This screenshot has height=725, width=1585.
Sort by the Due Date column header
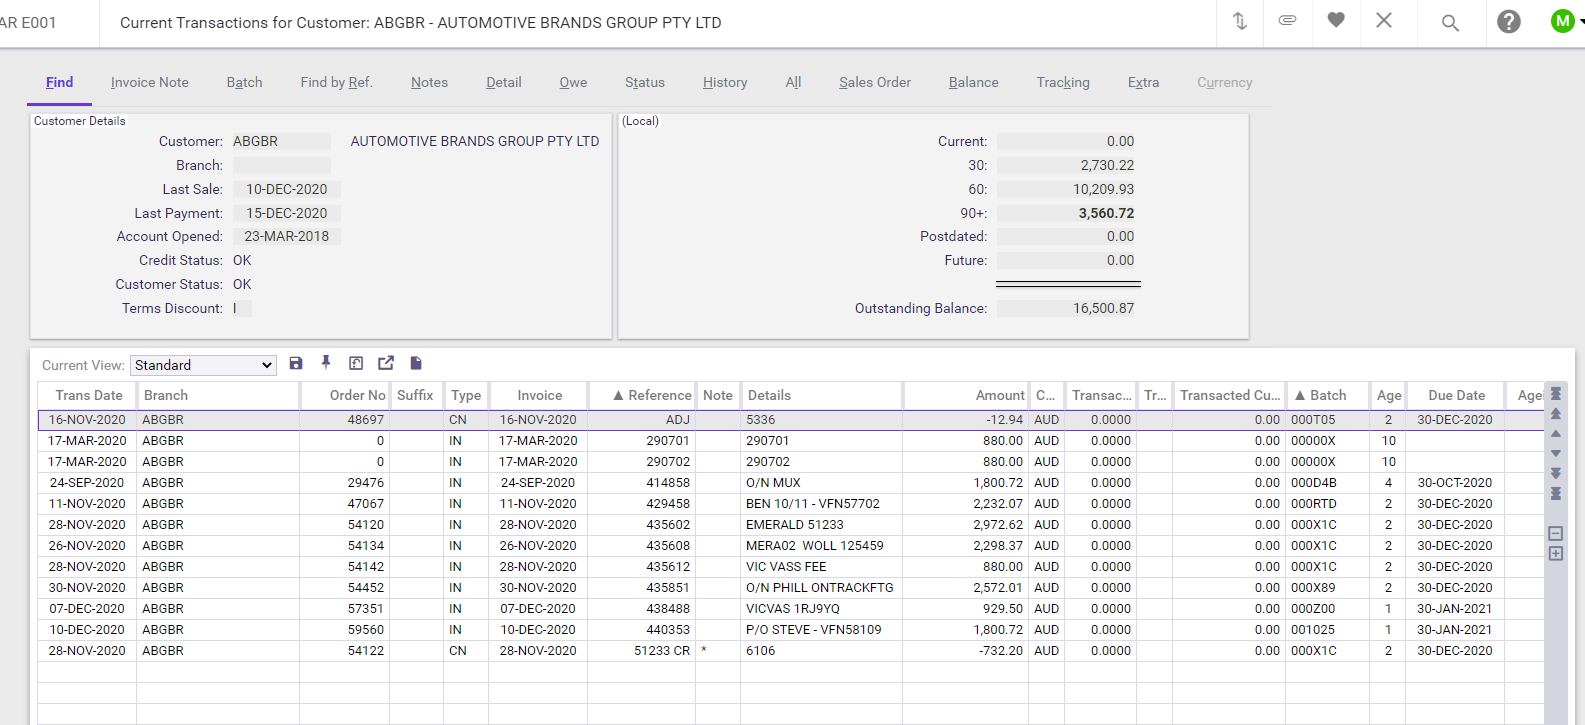pos(1456,395)
